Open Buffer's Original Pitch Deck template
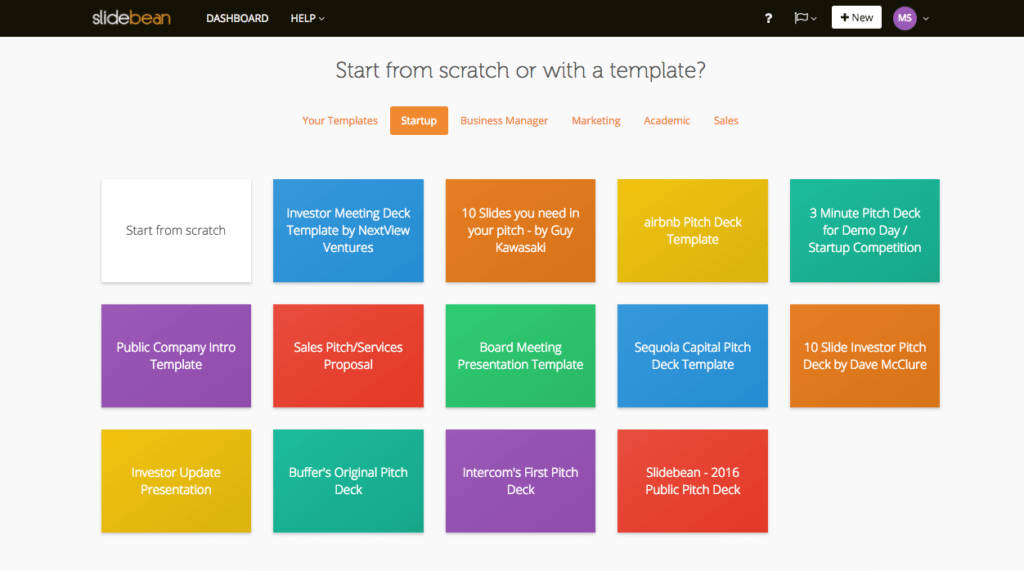 348,481
